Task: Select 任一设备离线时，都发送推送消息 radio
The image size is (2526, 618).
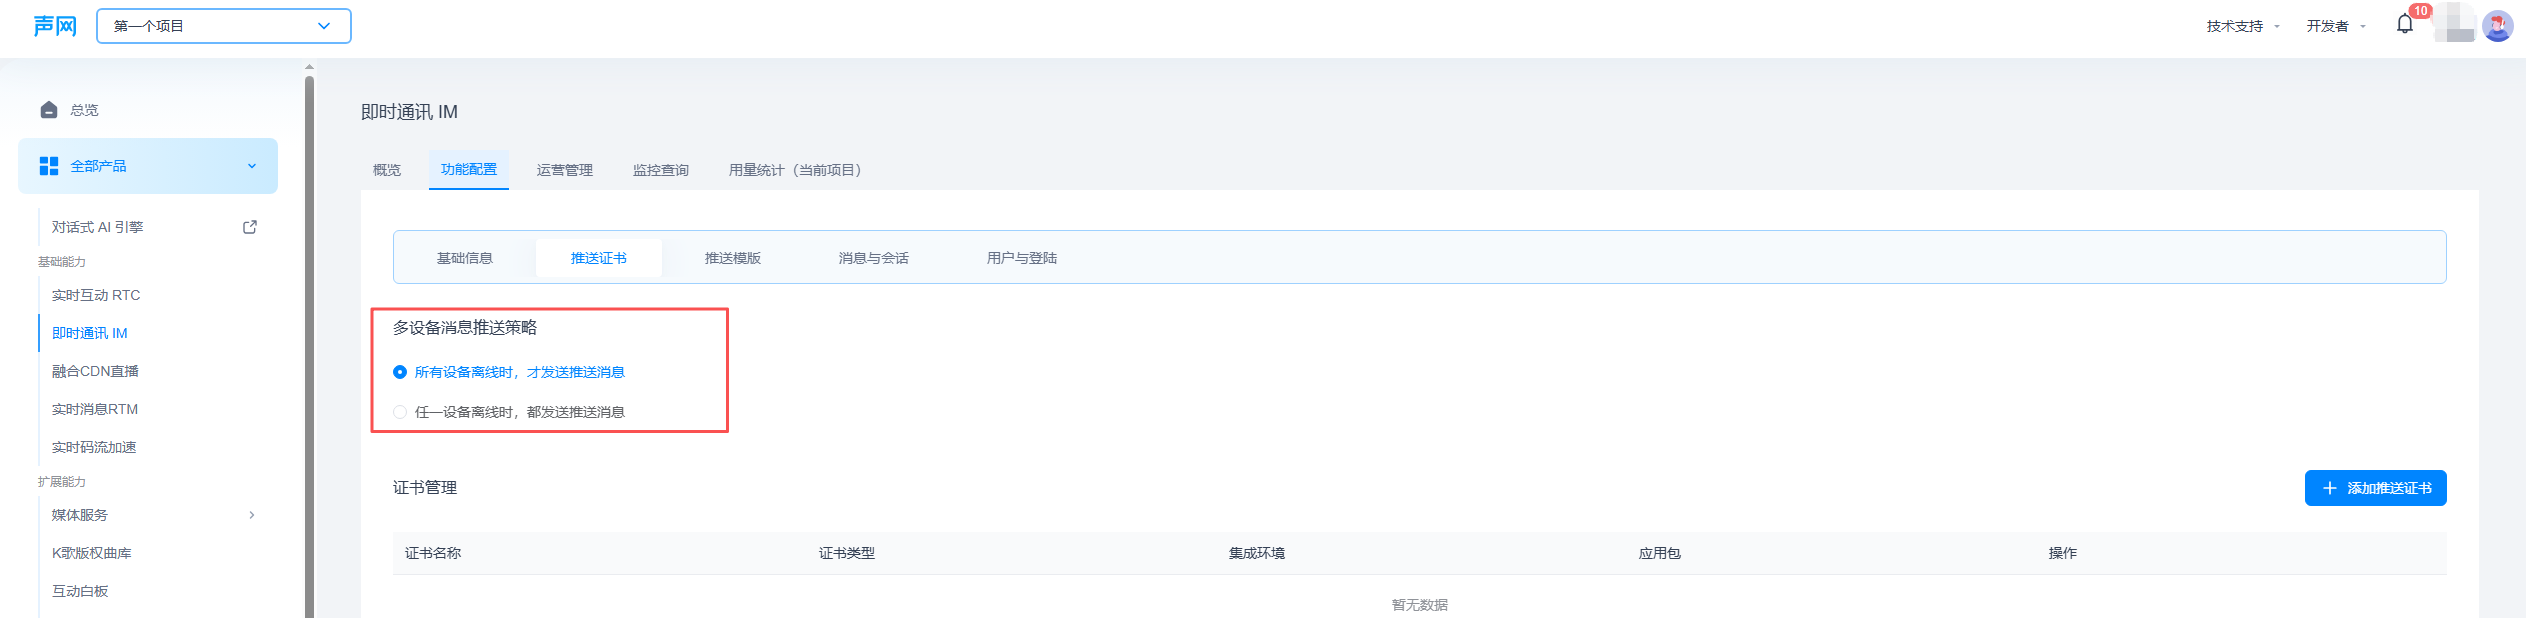Action: pos(400,412)
